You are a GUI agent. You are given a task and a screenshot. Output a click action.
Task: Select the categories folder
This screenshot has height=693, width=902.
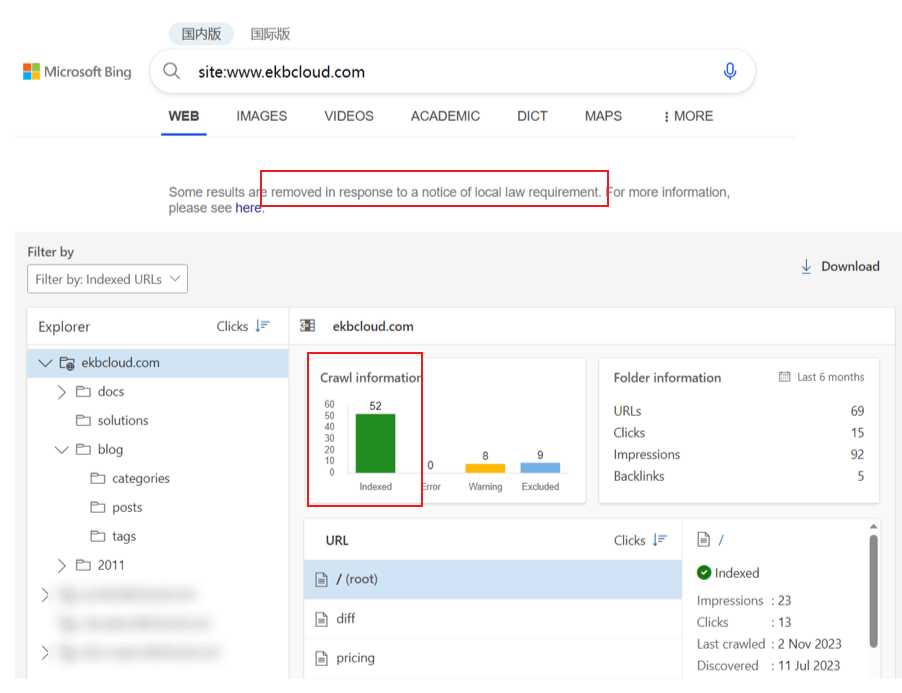pos(140,478)
